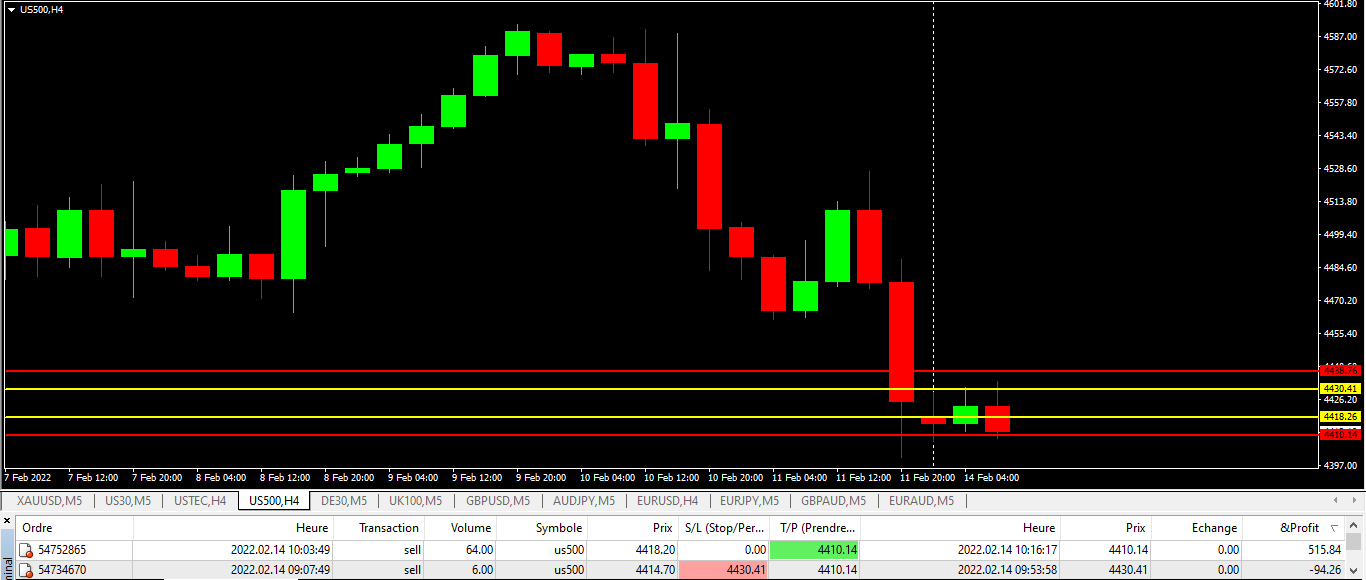
Task: Click the 4499.40 level on the price scale
Action: coord(1340,235)
